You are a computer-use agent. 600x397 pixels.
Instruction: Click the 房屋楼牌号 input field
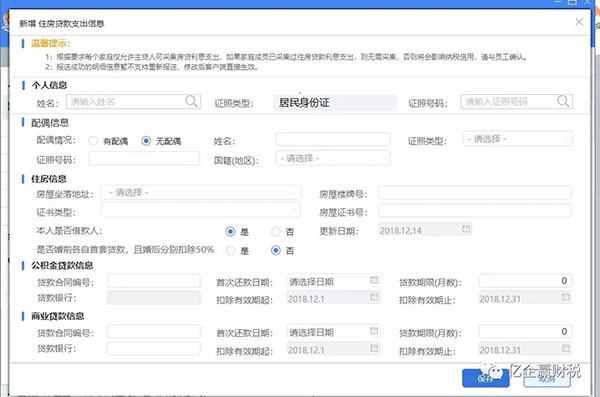475,193
